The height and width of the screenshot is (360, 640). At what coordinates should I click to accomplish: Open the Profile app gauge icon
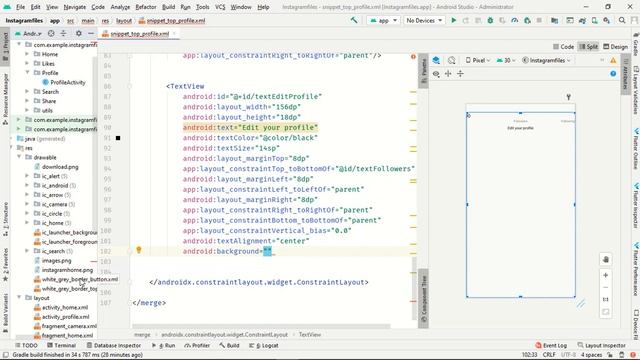(515, 20)
